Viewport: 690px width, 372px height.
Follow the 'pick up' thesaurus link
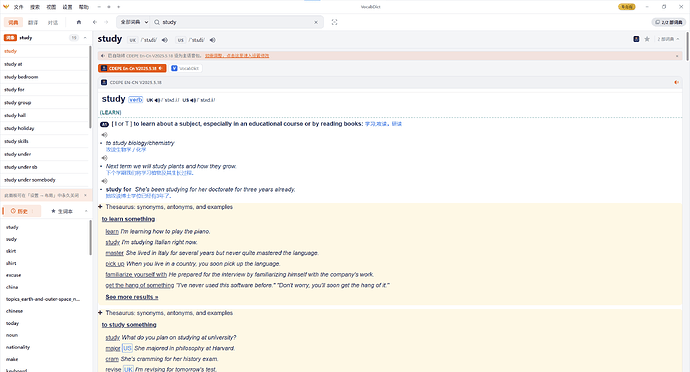[x=115, y=264]
